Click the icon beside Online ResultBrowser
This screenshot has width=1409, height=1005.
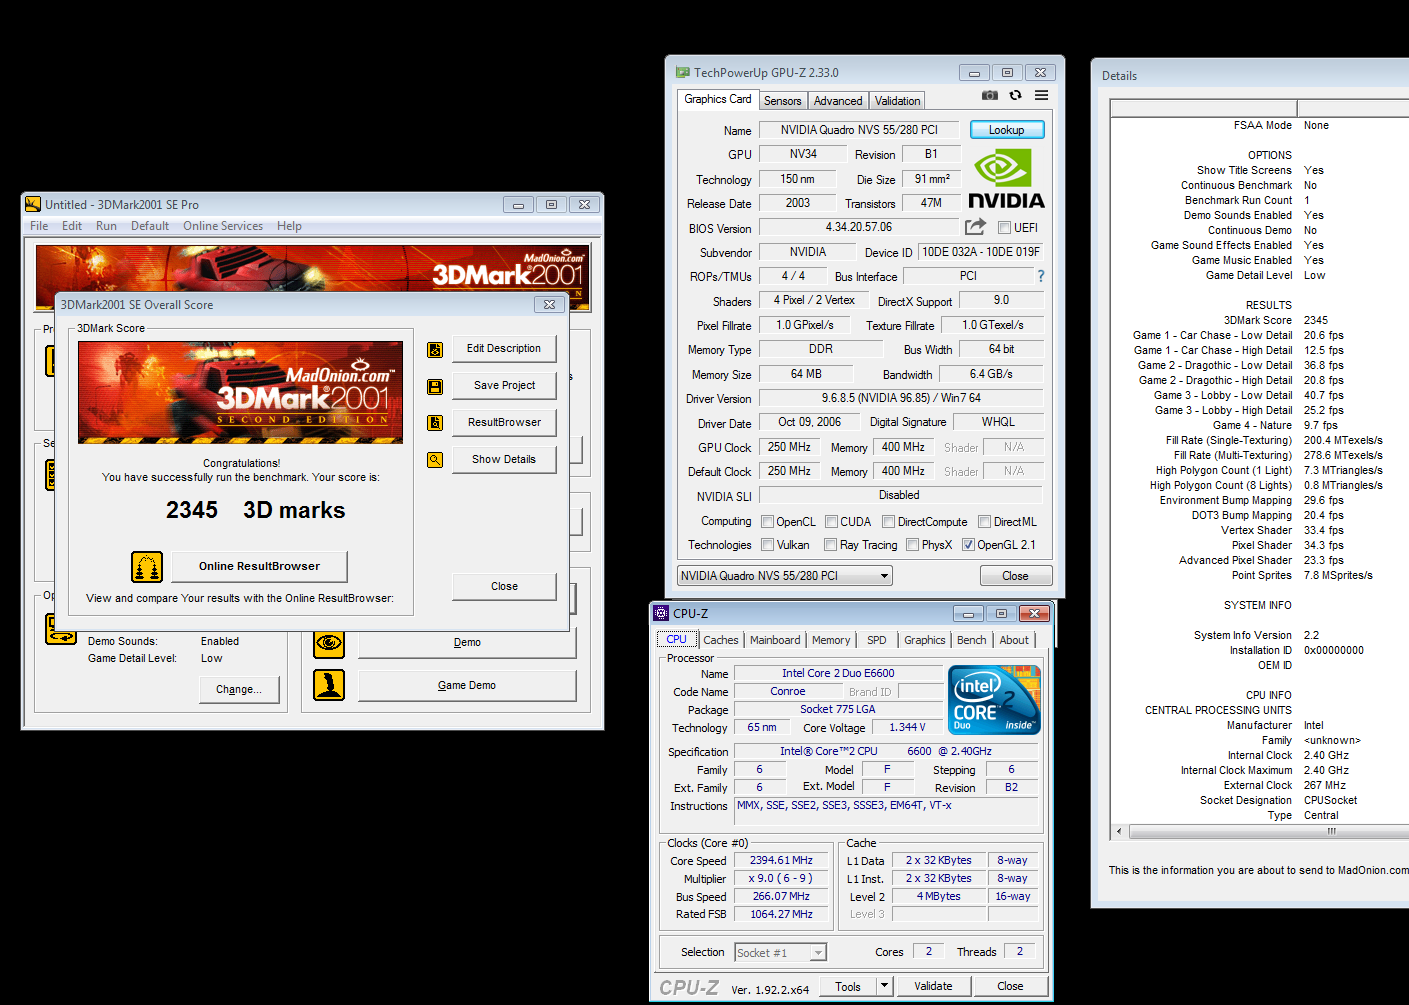pyautogui.click(x=147, y=567)
